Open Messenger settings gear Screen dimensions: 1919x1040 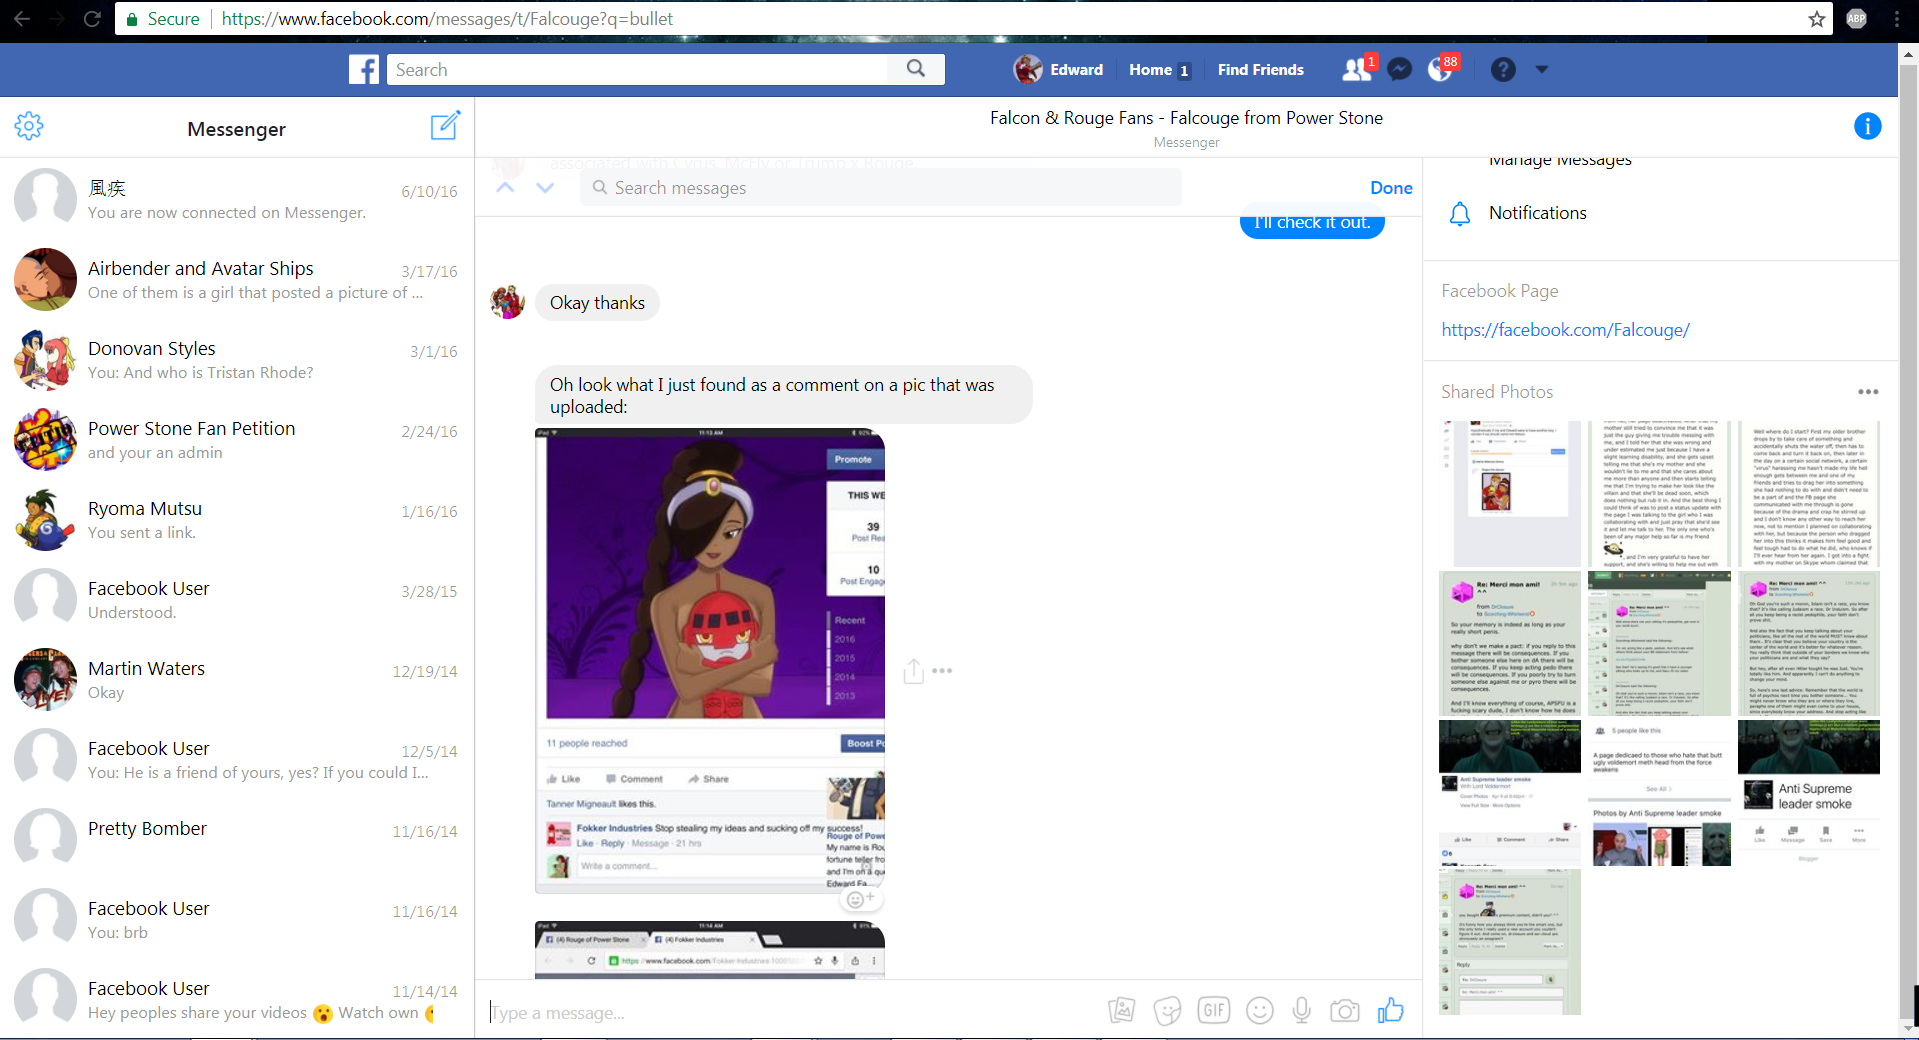point(29,126)
